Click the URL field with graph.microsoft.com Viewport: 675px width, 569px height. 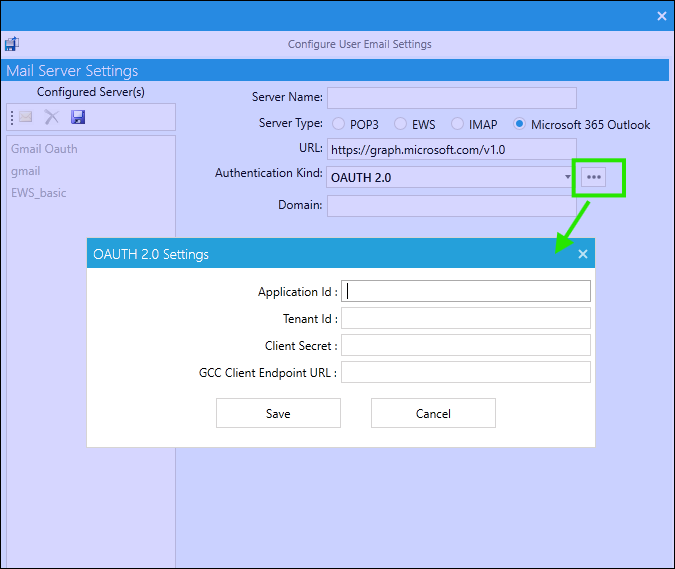click(x=452, y=149)
